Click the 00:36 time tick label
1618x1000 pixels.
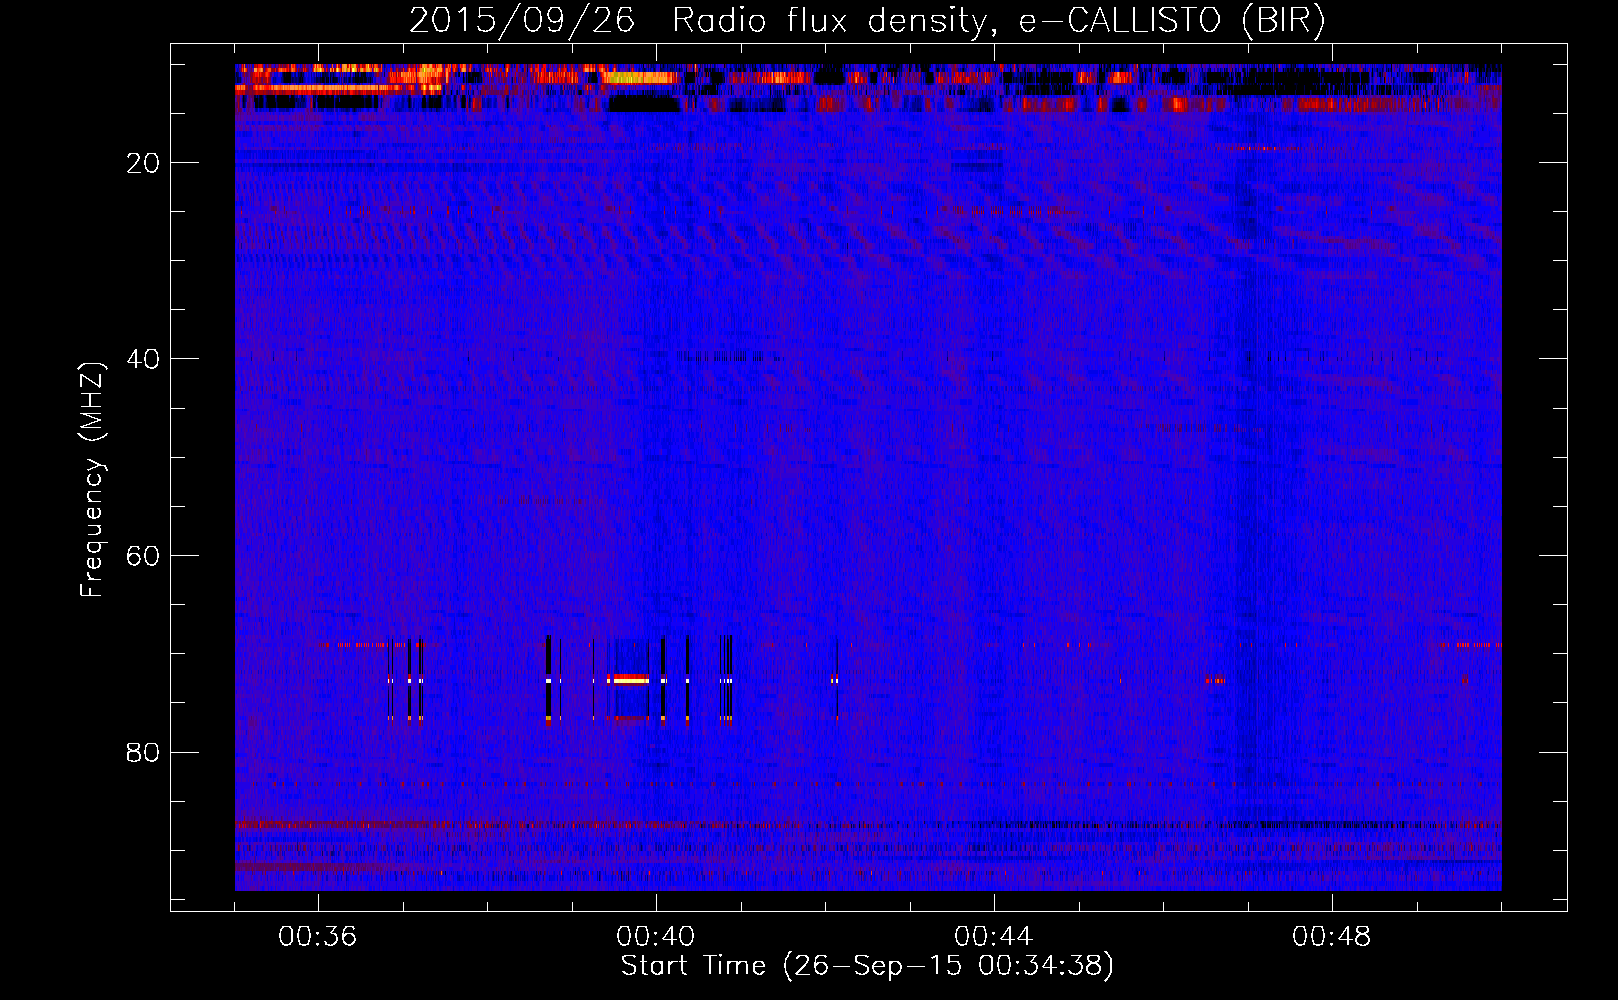pyautogui.click(x=318, y=937)
